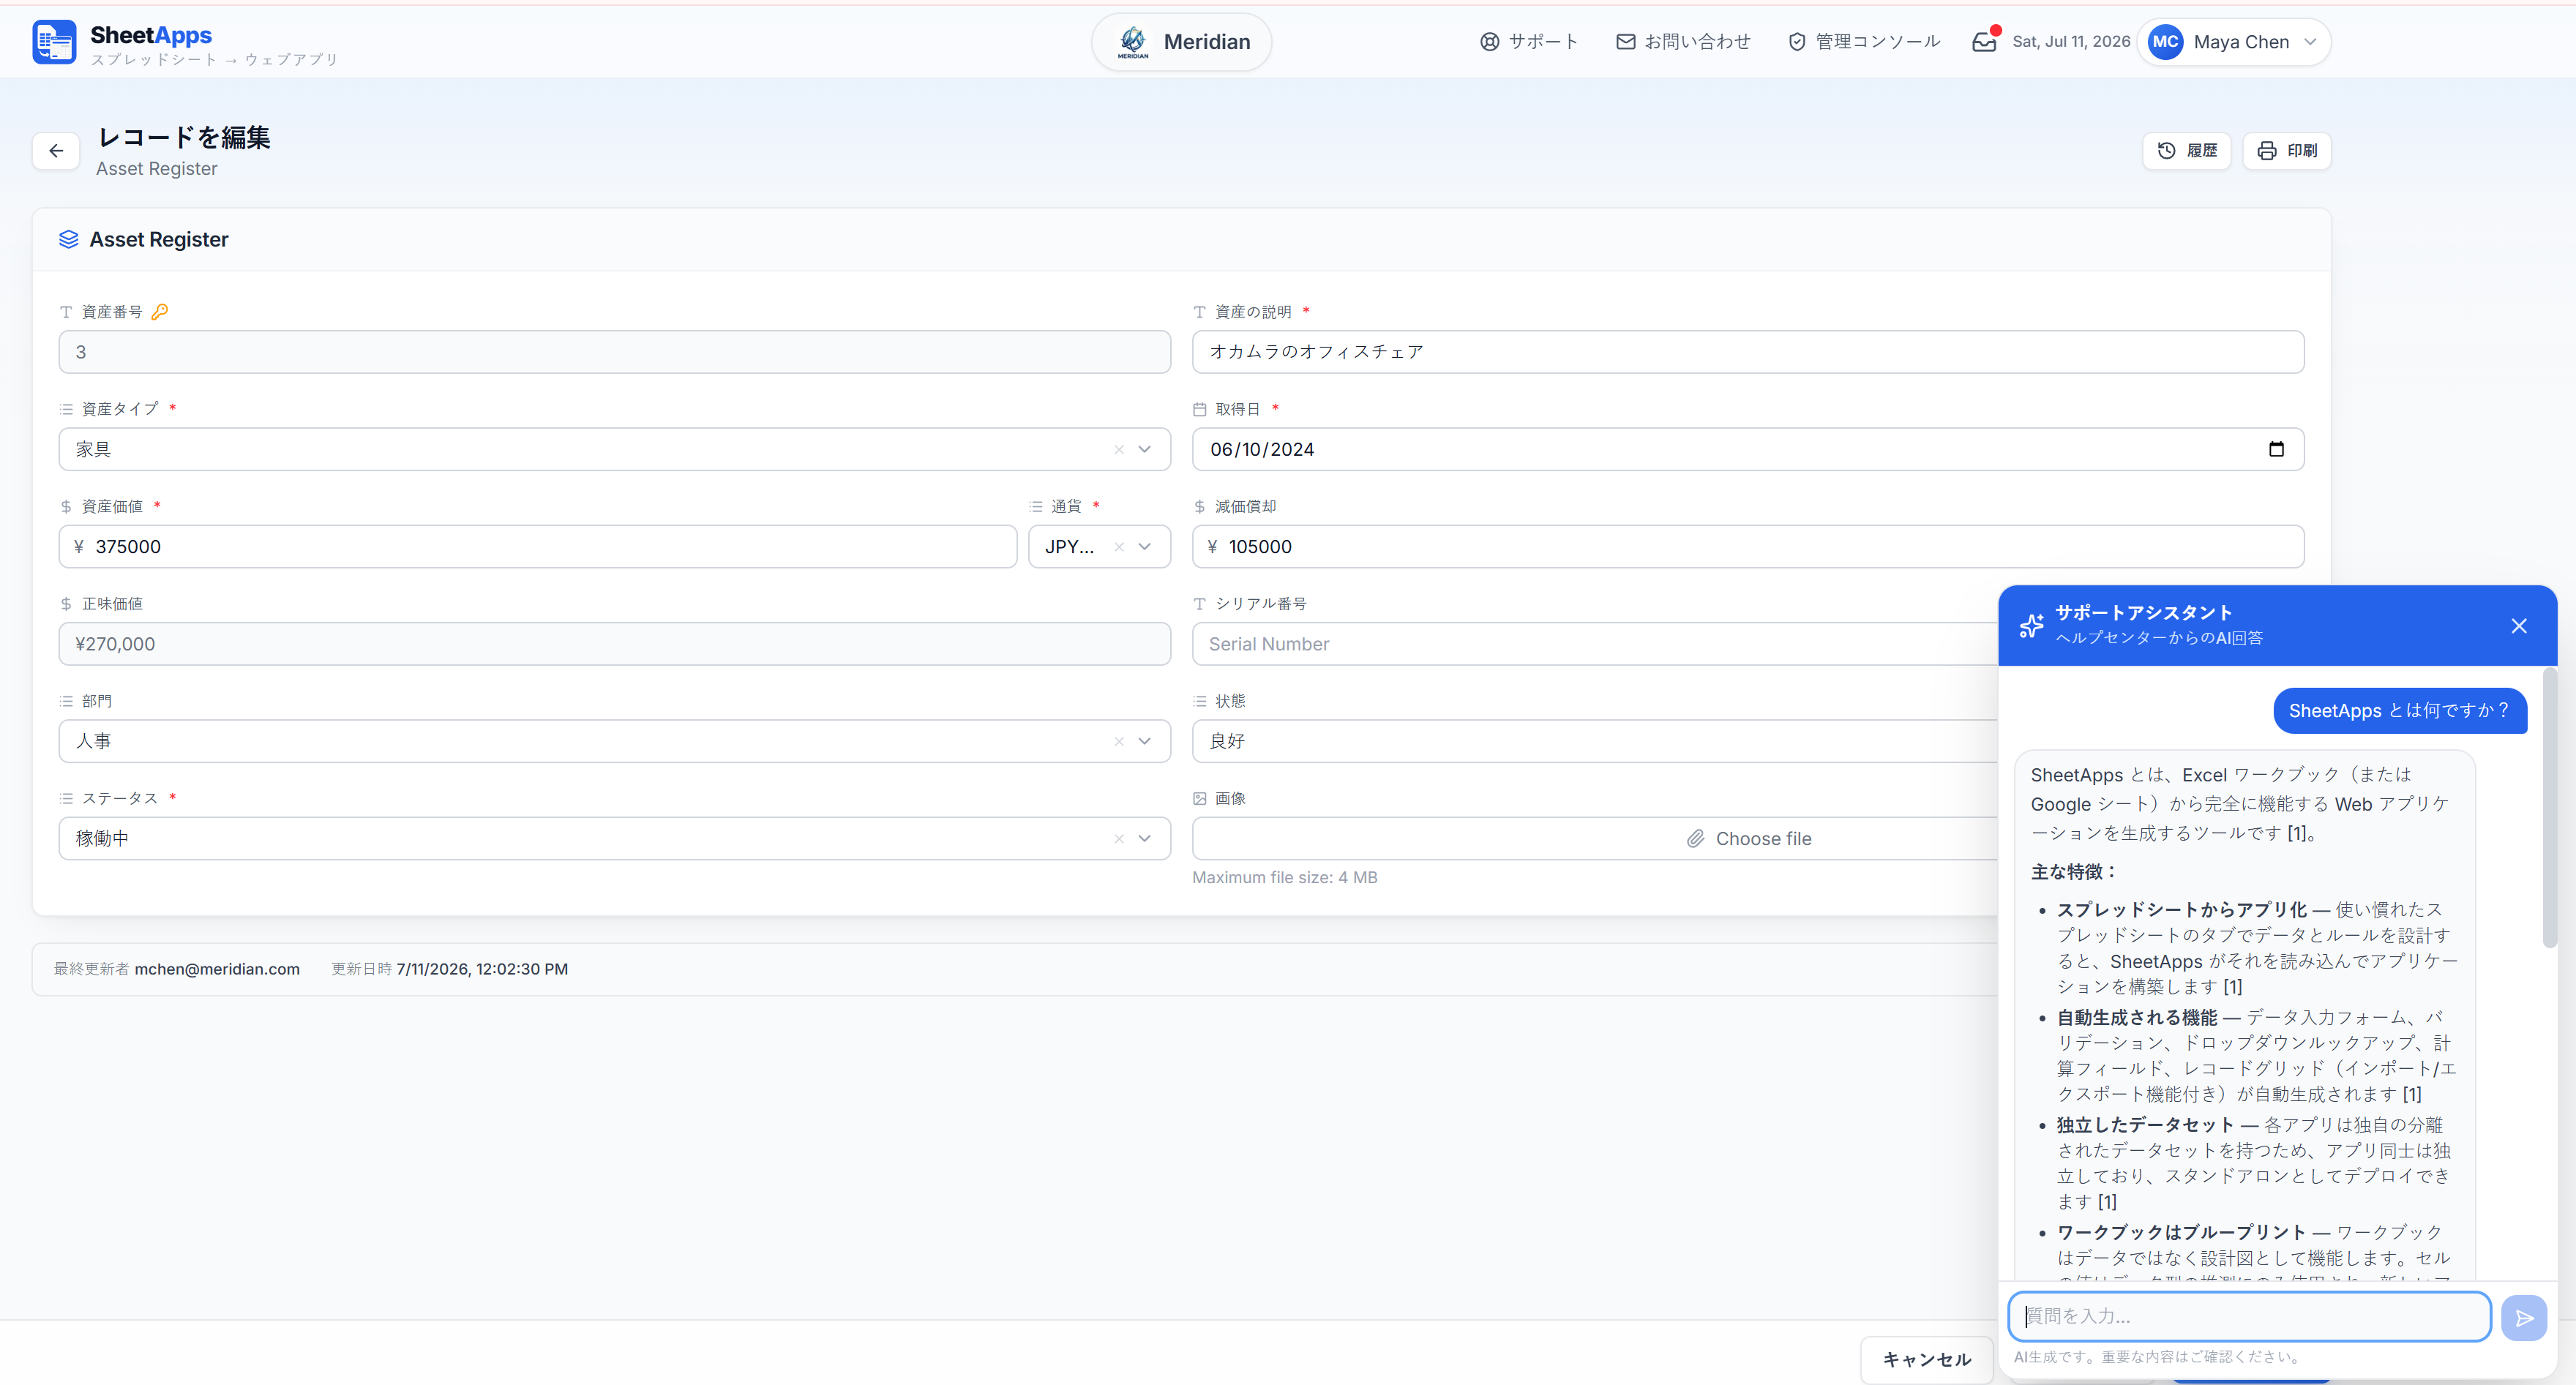Click the 質問を入力 chat input
Screen dimensions: 2576x1385
point(2249,1317)
